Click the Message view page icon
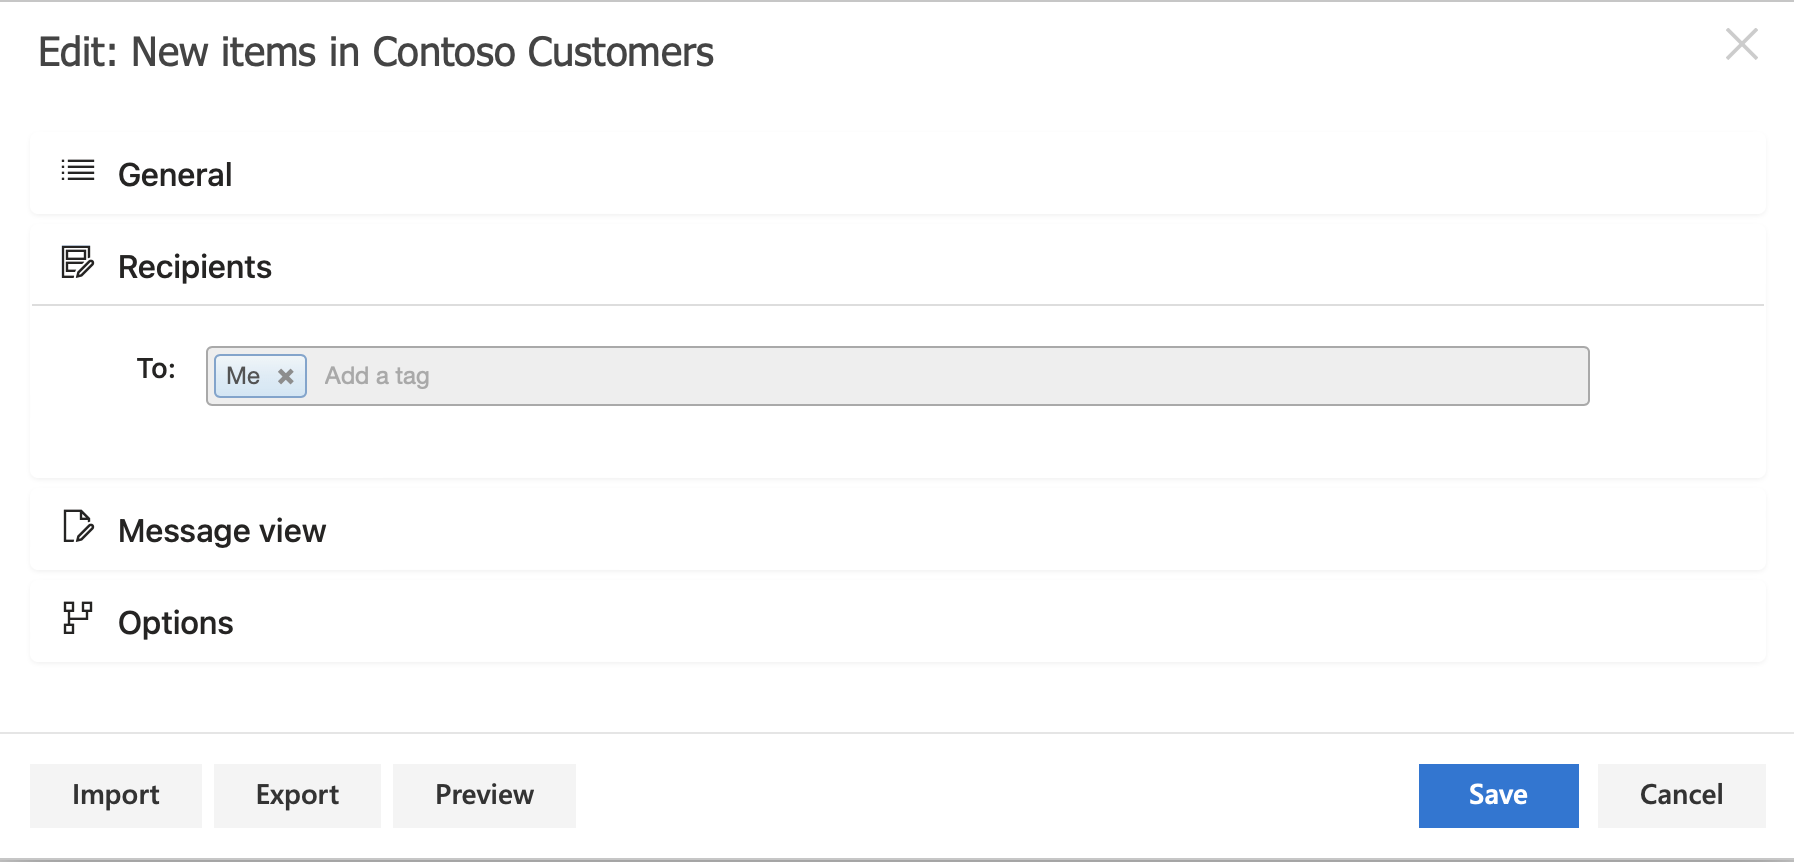The image size is (1794, 862). click(x=77, y=527)
